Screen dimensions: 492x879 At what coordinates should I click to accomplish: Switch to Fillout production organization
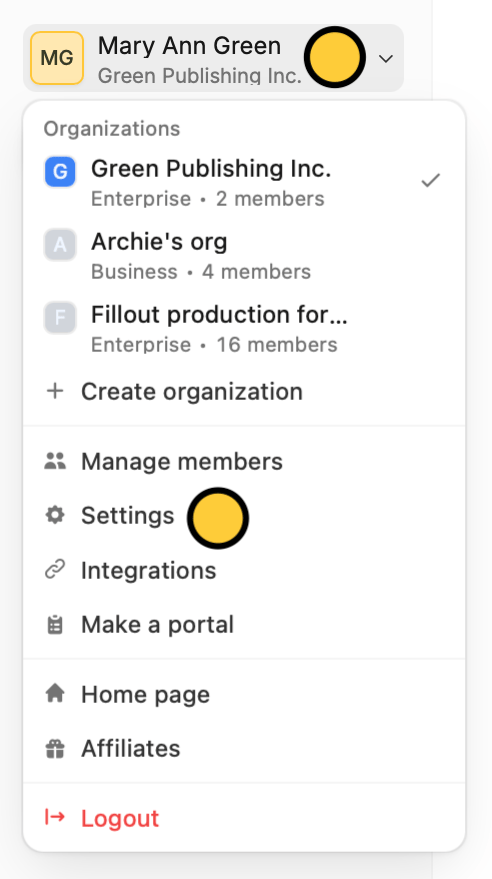pyautogui.click(x=244, y=329)
